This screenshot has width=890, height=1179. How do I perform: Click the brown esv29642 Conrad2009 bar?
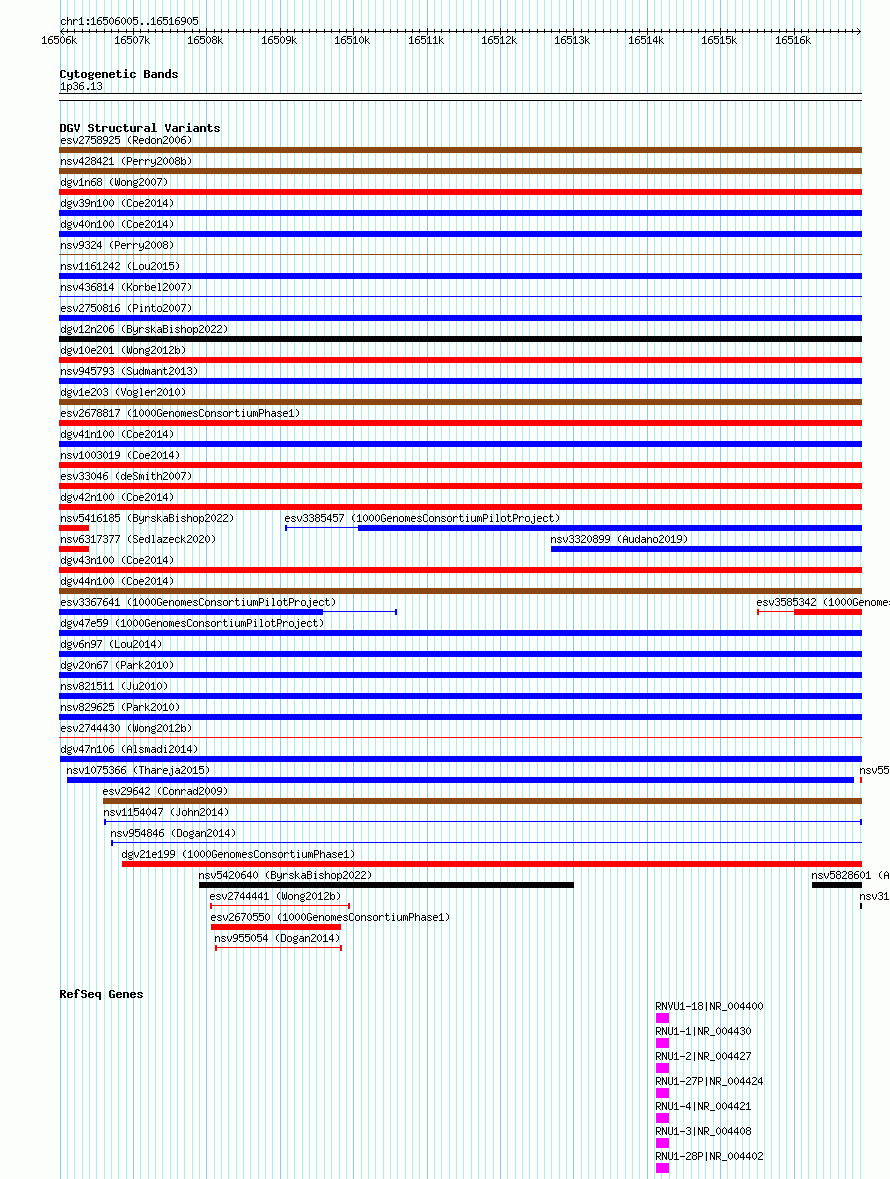click(x=482, y=802)
